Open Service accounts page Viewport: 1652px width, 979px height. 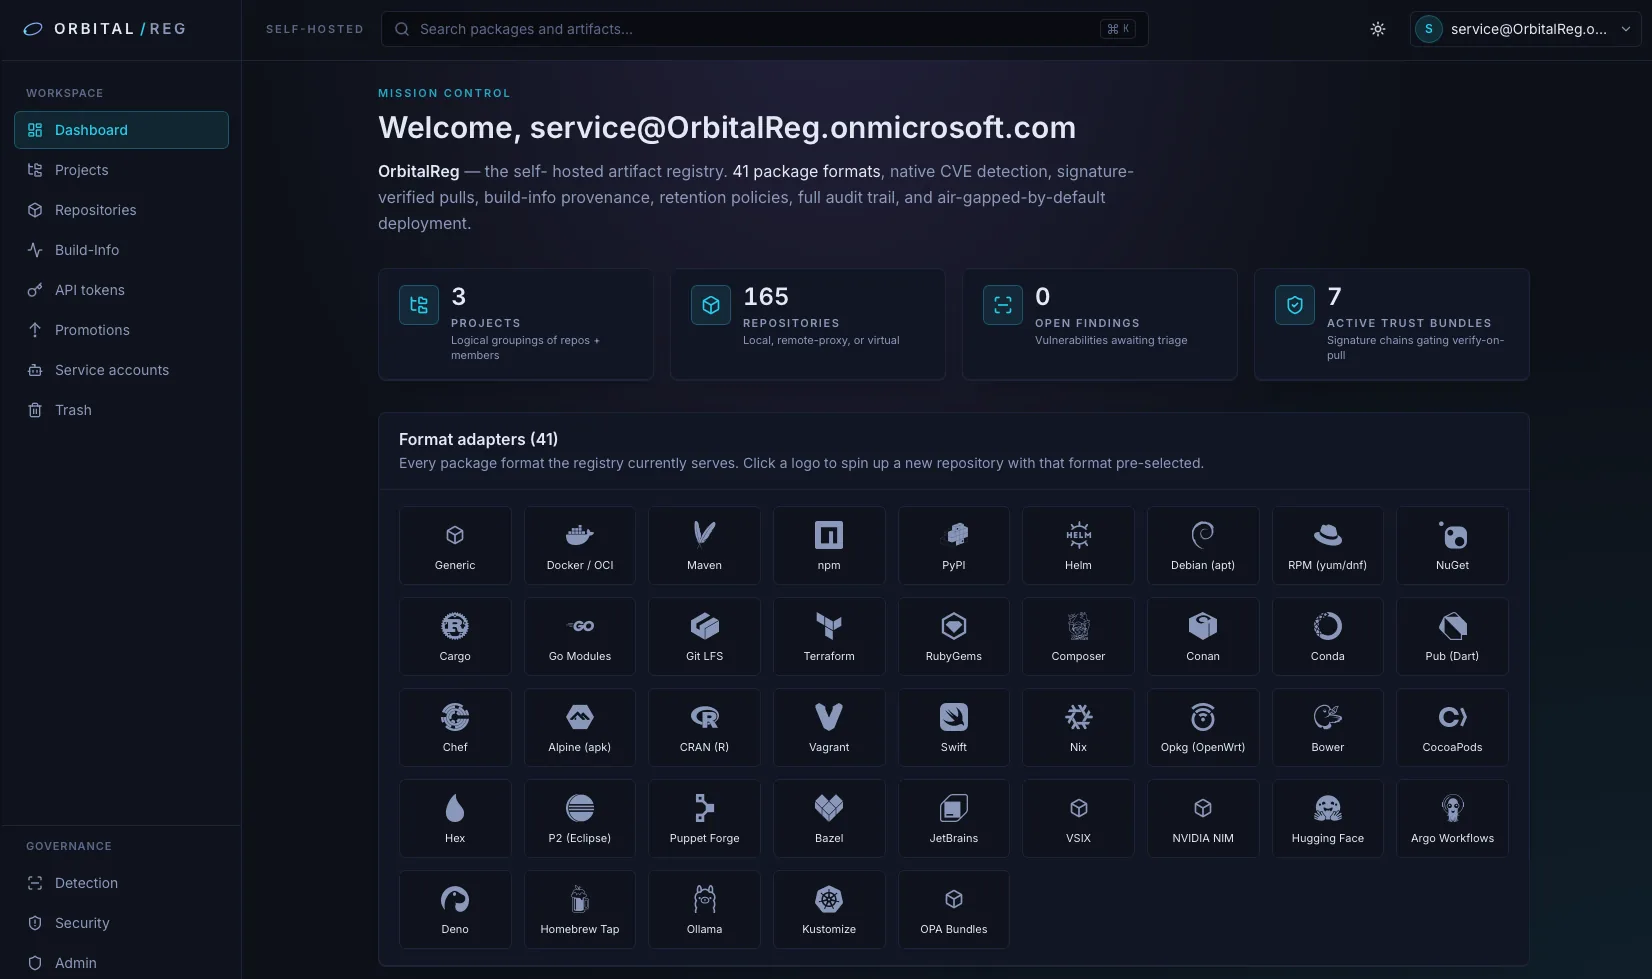click(x=121, y=370)
